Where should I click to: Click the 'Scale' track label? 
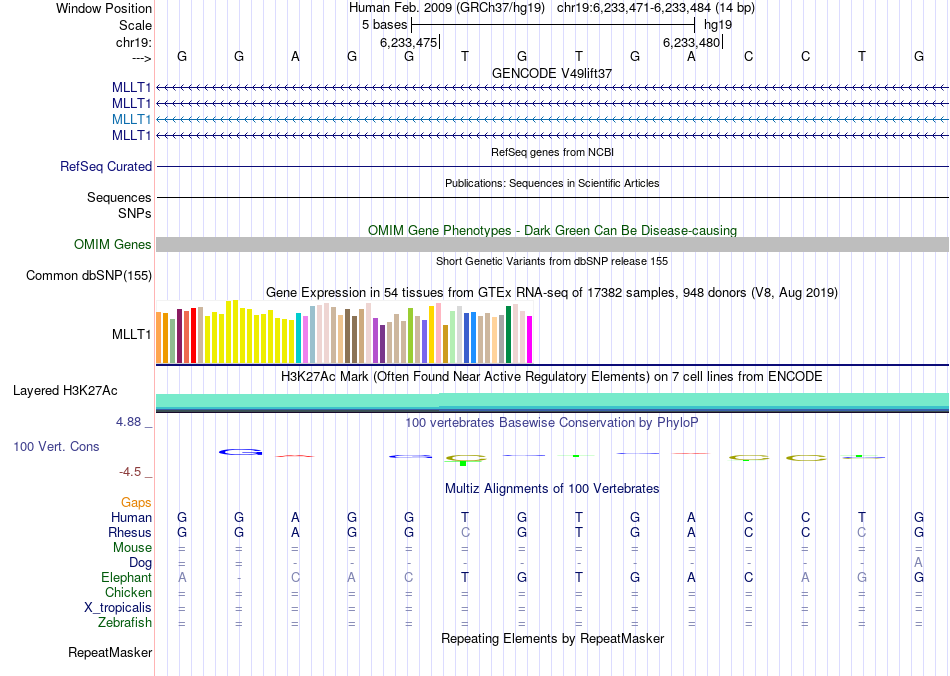coord(135,25)
